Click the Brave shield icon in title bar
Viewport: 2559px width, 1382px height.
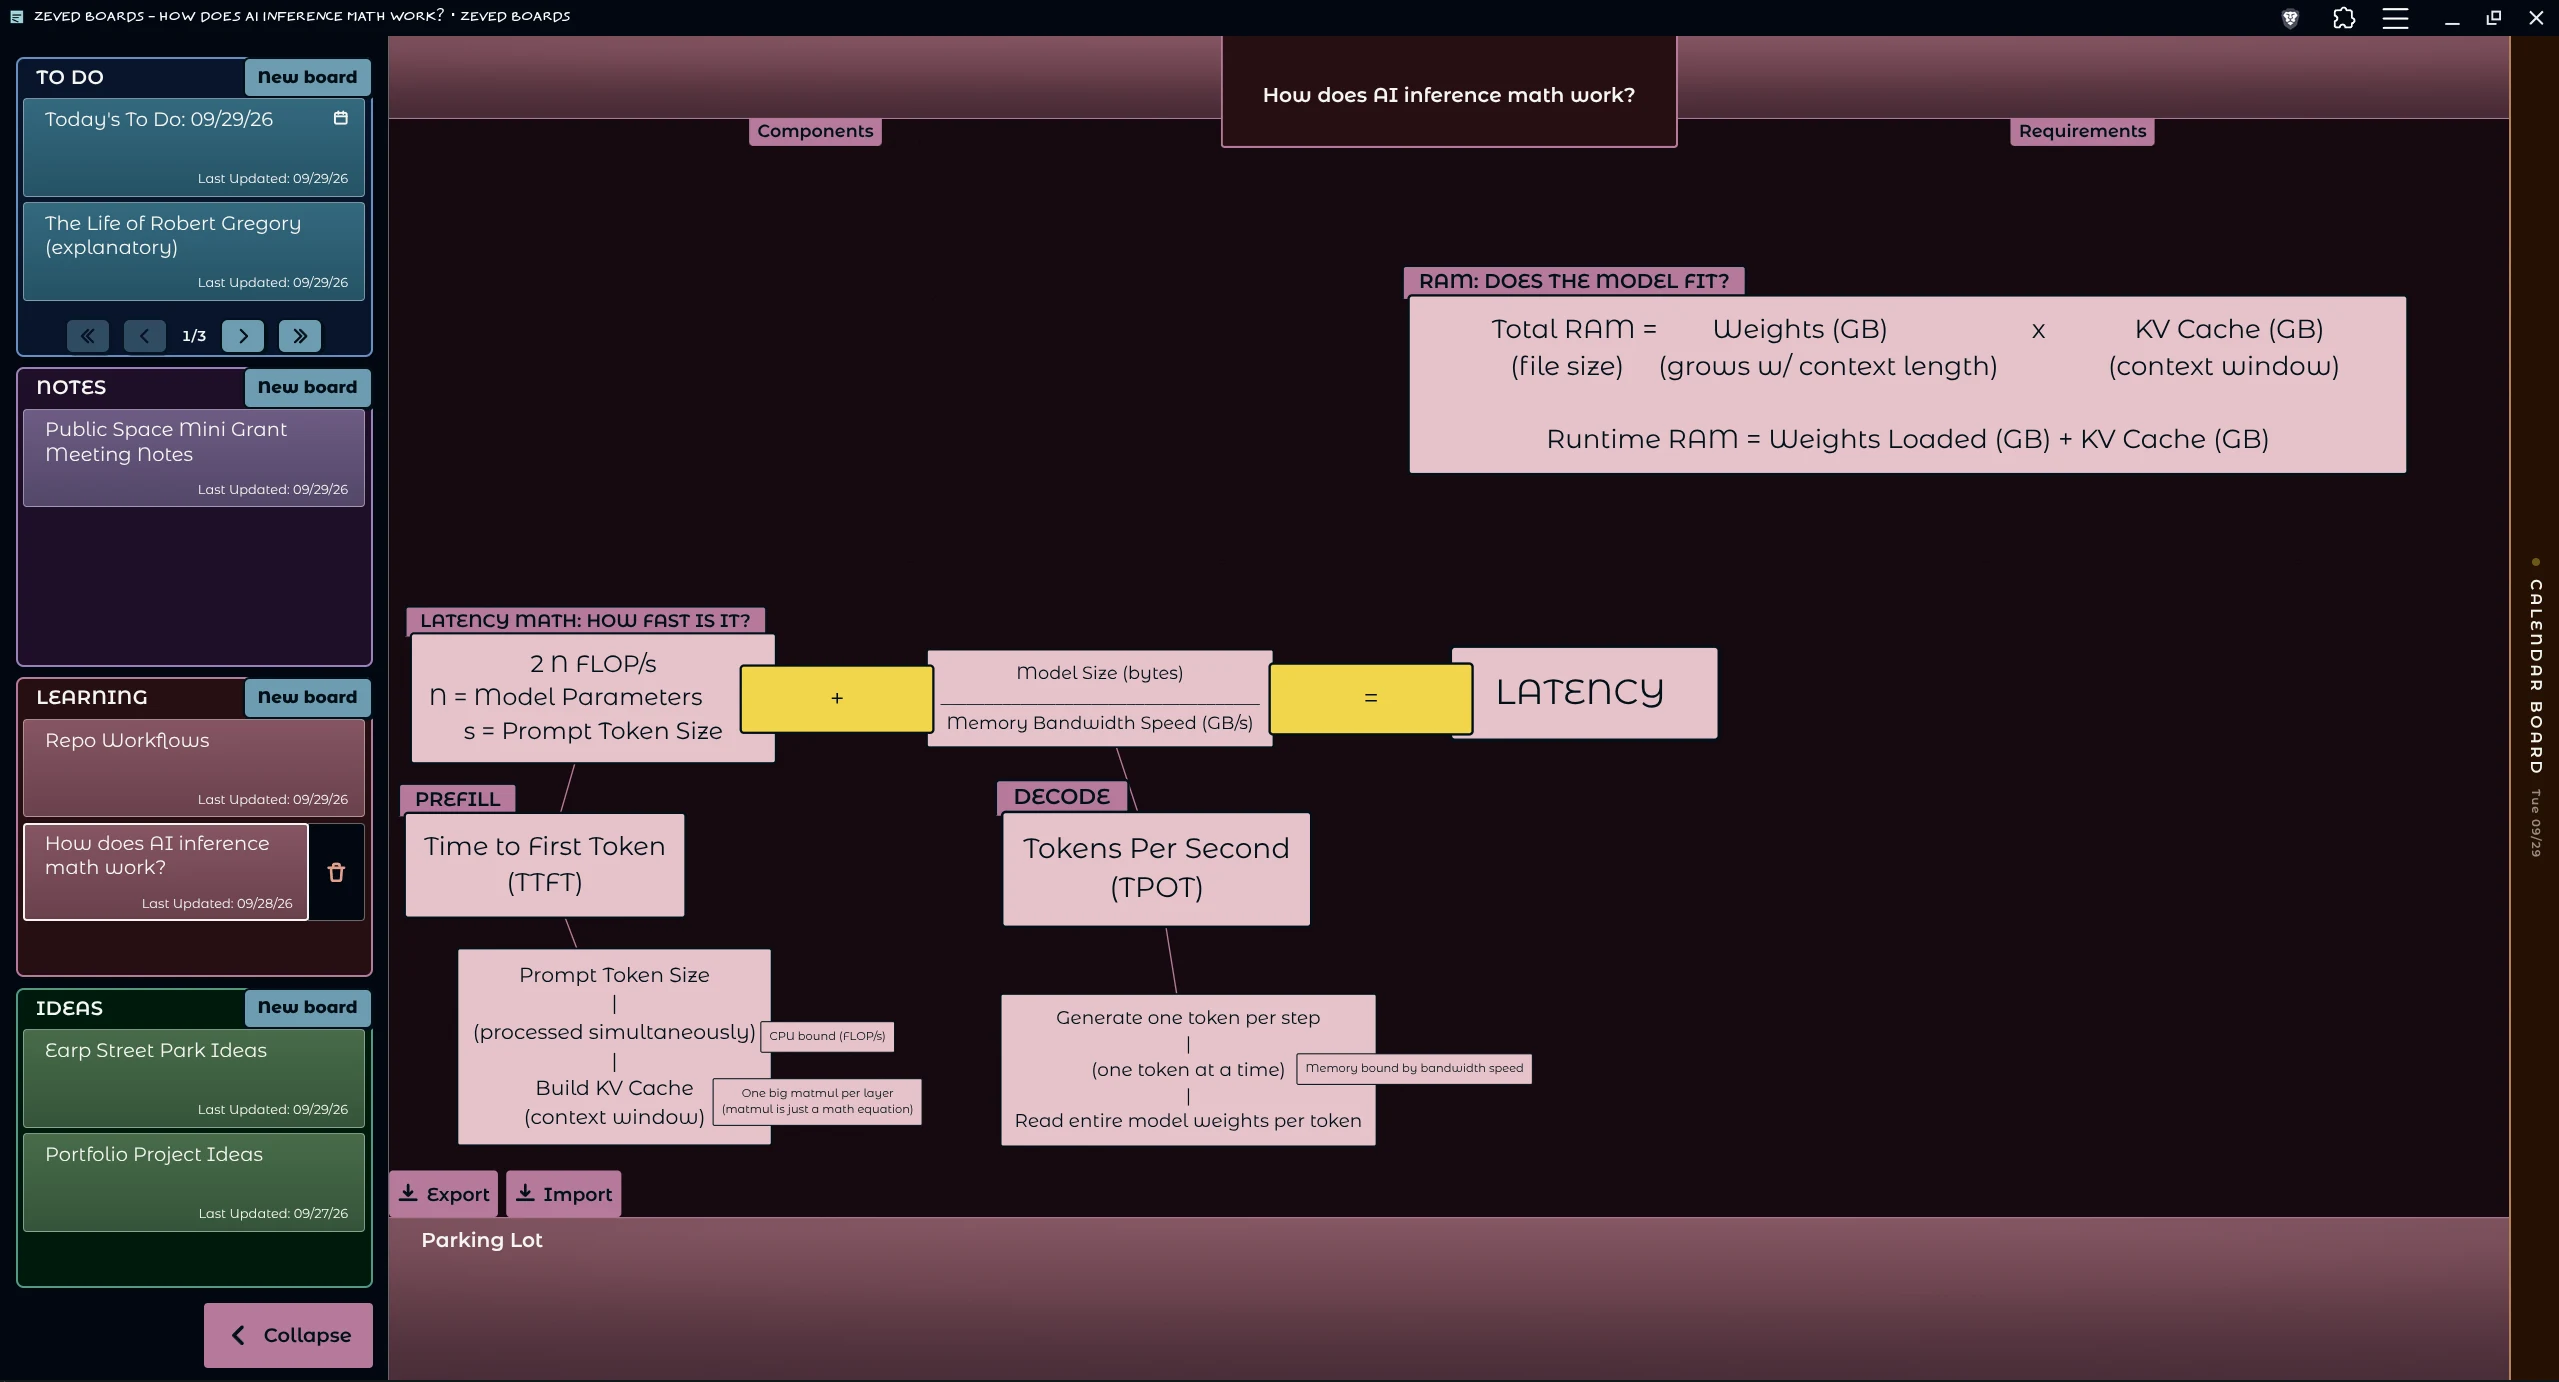click(2290, 18)
